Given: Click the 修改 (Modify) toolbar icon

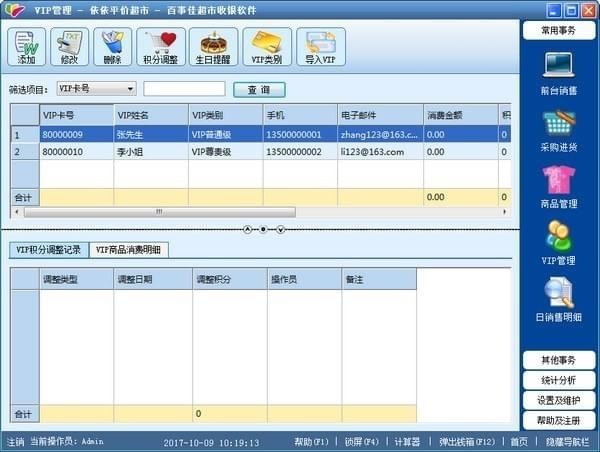Looking at the screenshot, I should 69,47.
